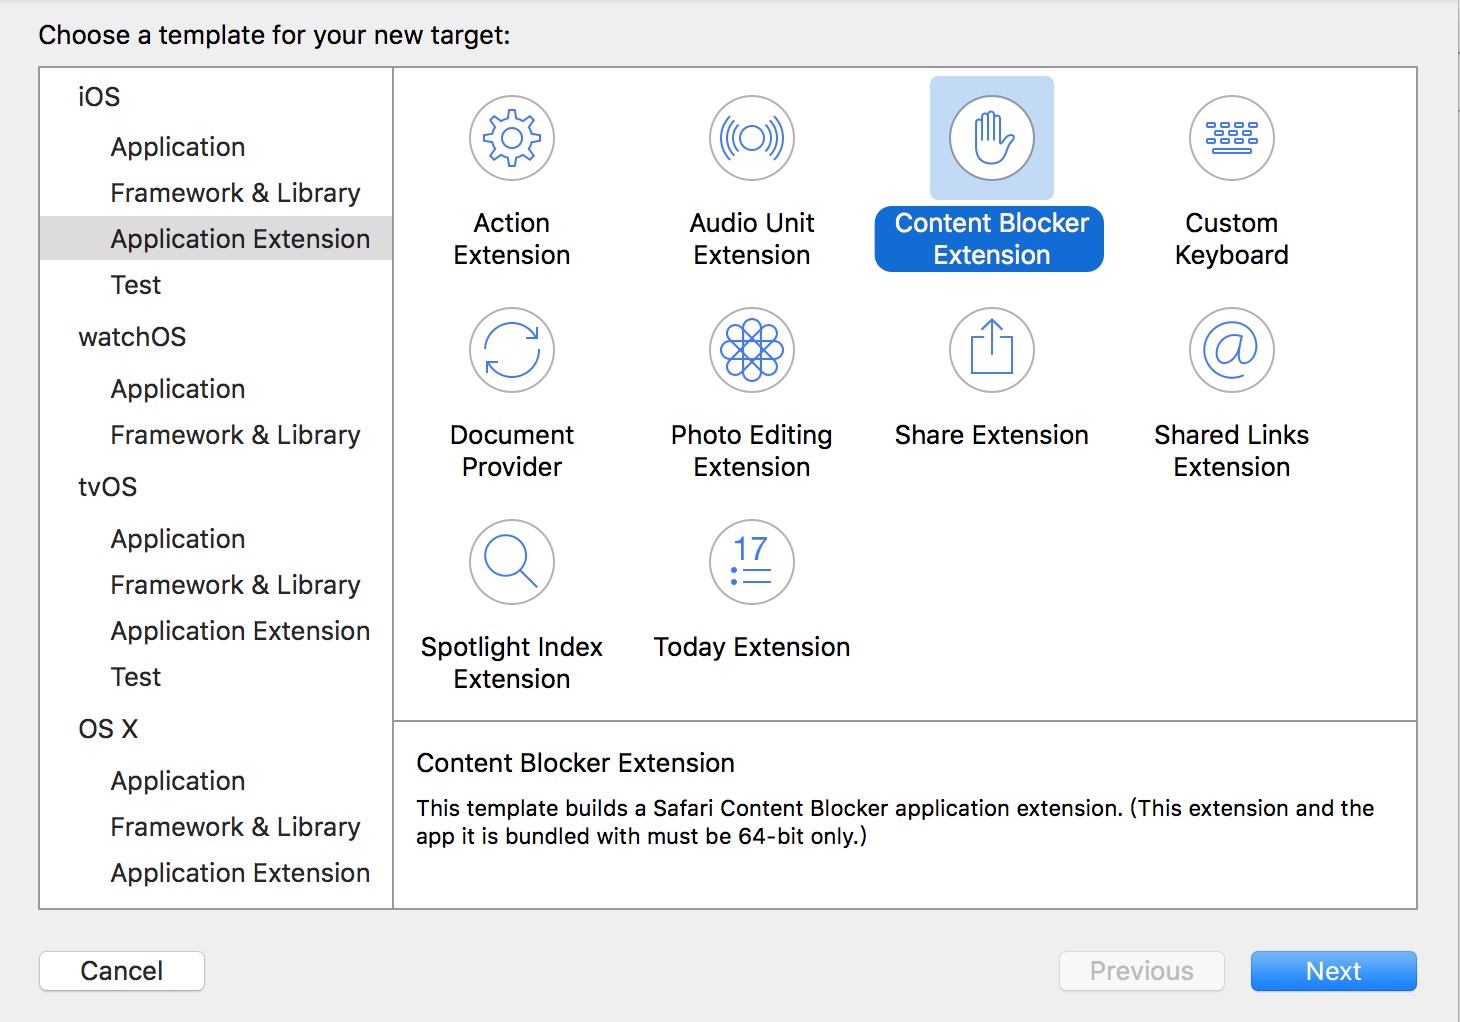This screenshot has height=1022, width=1460.
Task: Open watchOS Framework & Library category
Action: coord(235,435)
